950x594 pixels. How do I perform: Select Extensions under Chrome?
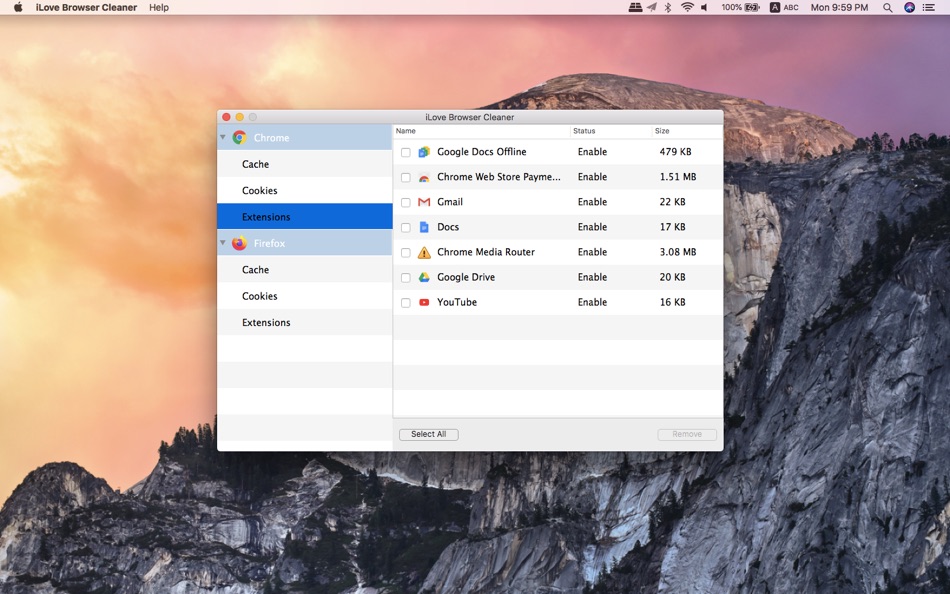pyautogui.click(x=305, y=217)
